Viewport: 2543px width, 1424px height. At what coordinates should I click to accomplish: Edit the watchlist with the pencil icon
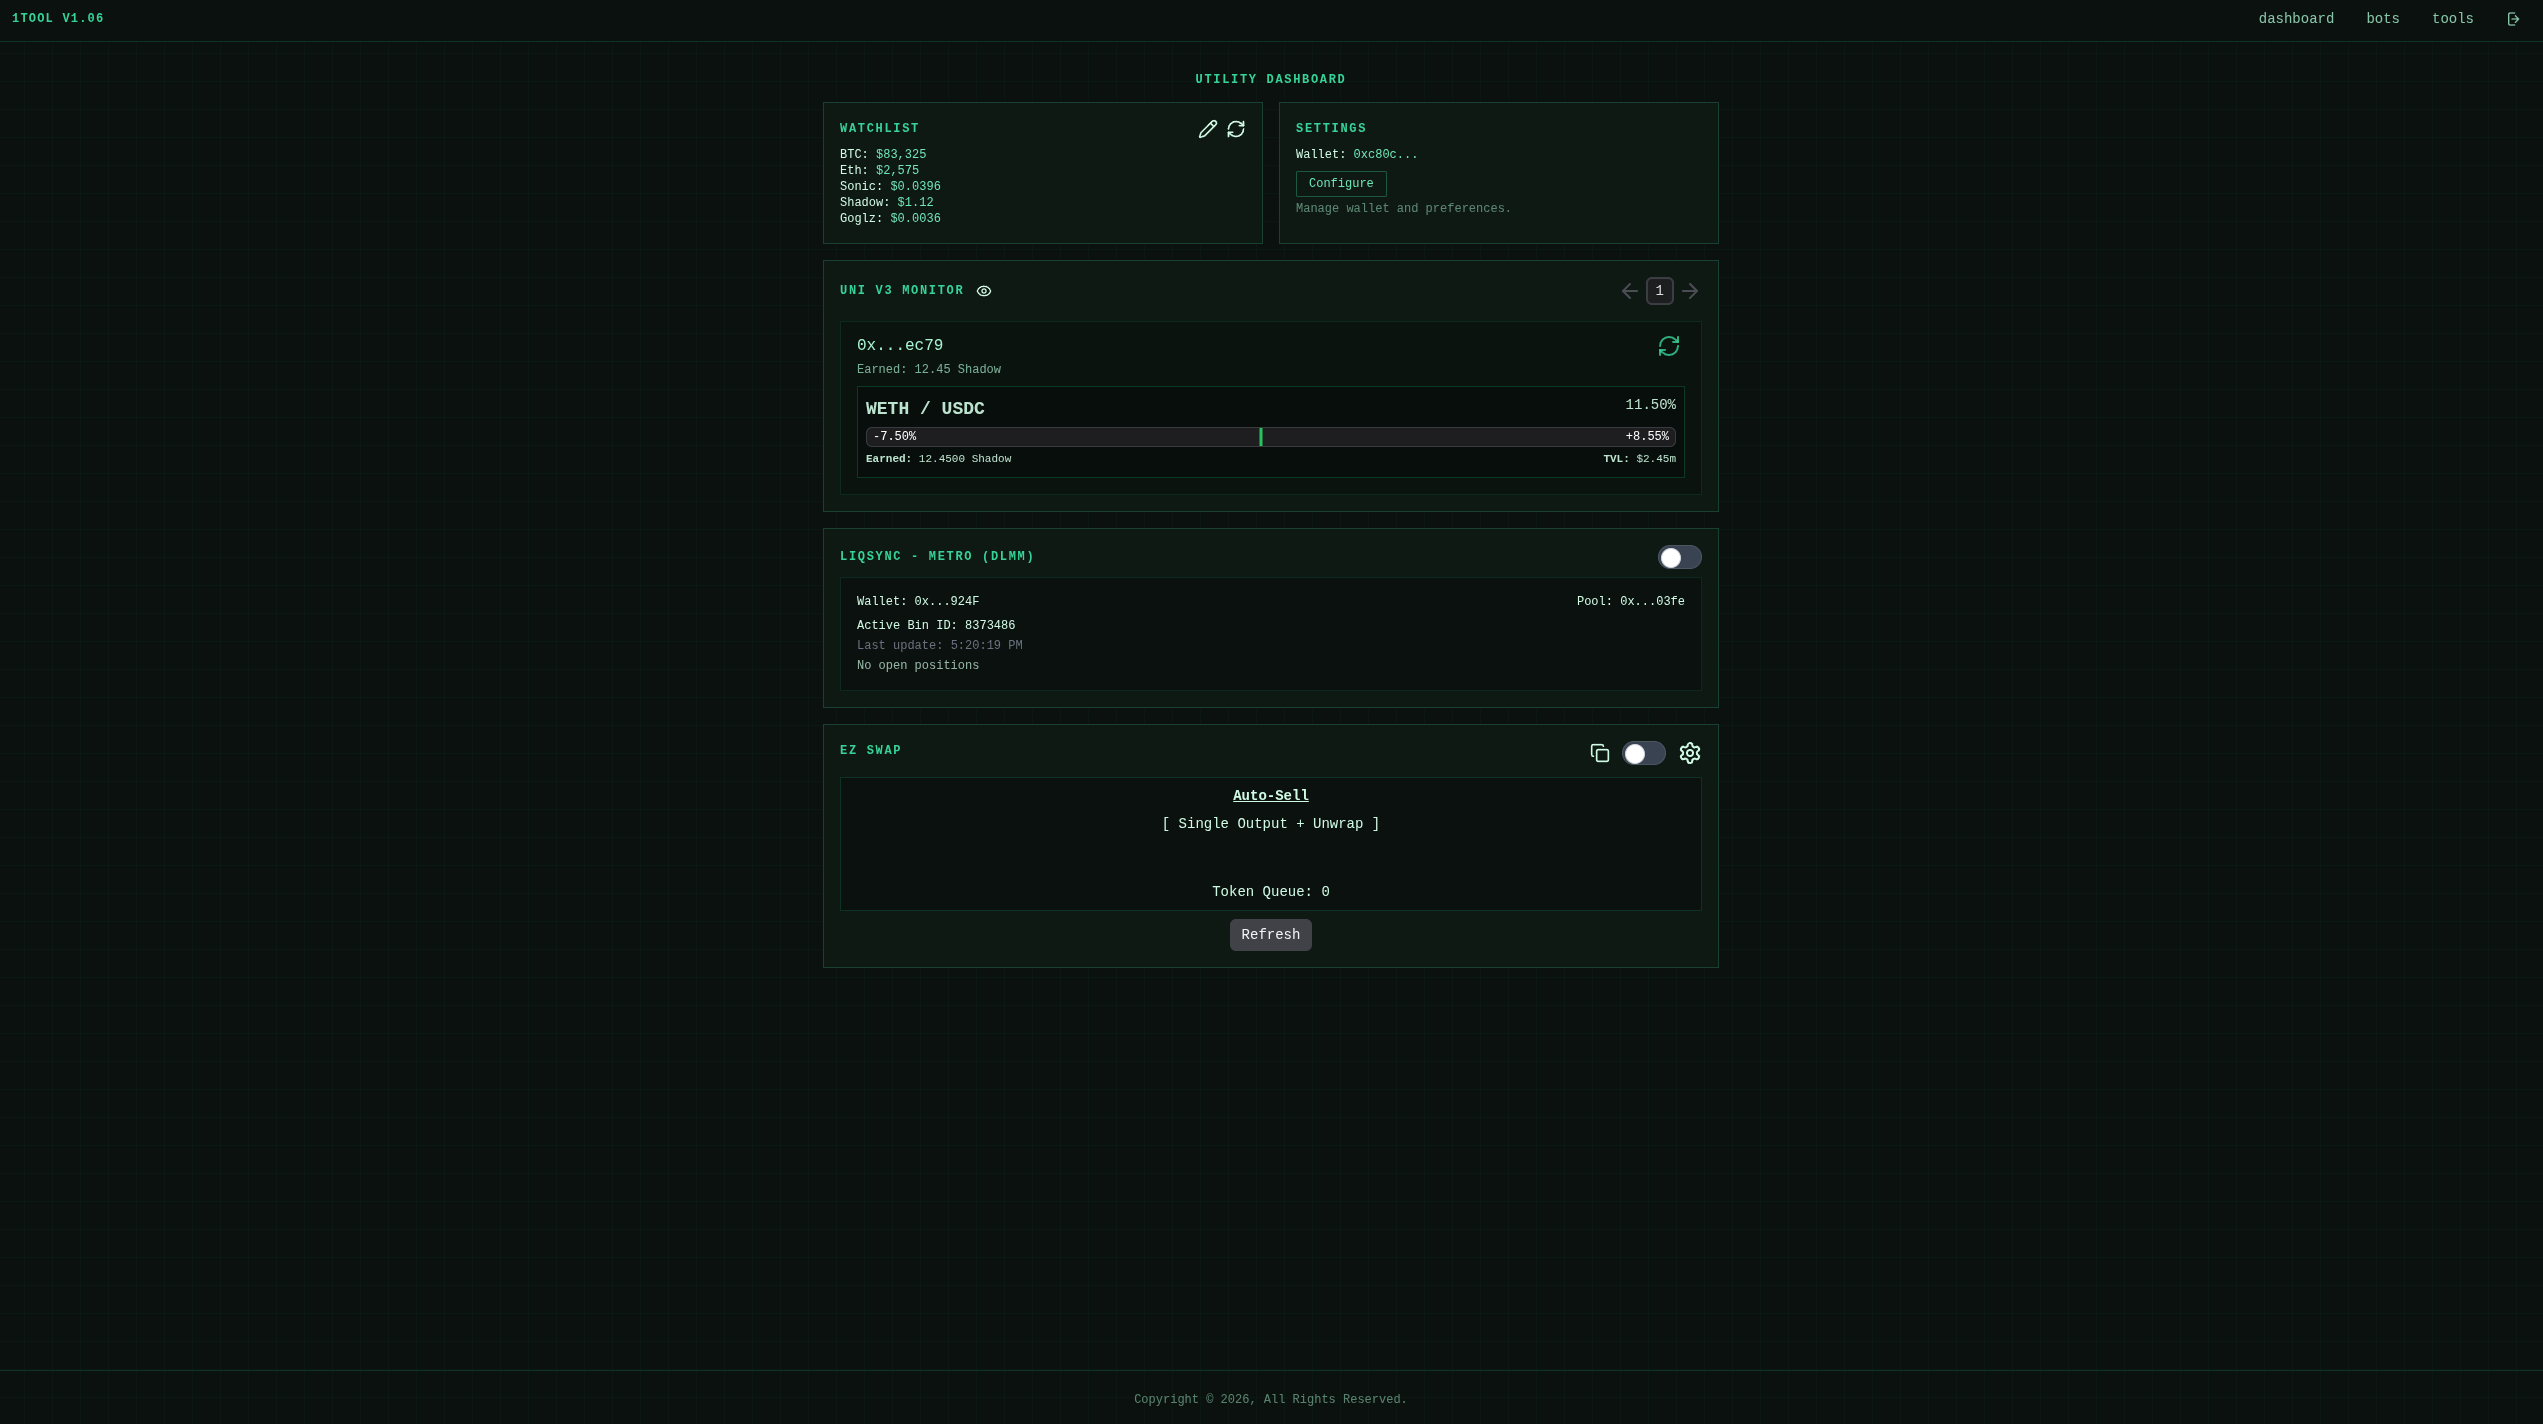(1208, 129)
